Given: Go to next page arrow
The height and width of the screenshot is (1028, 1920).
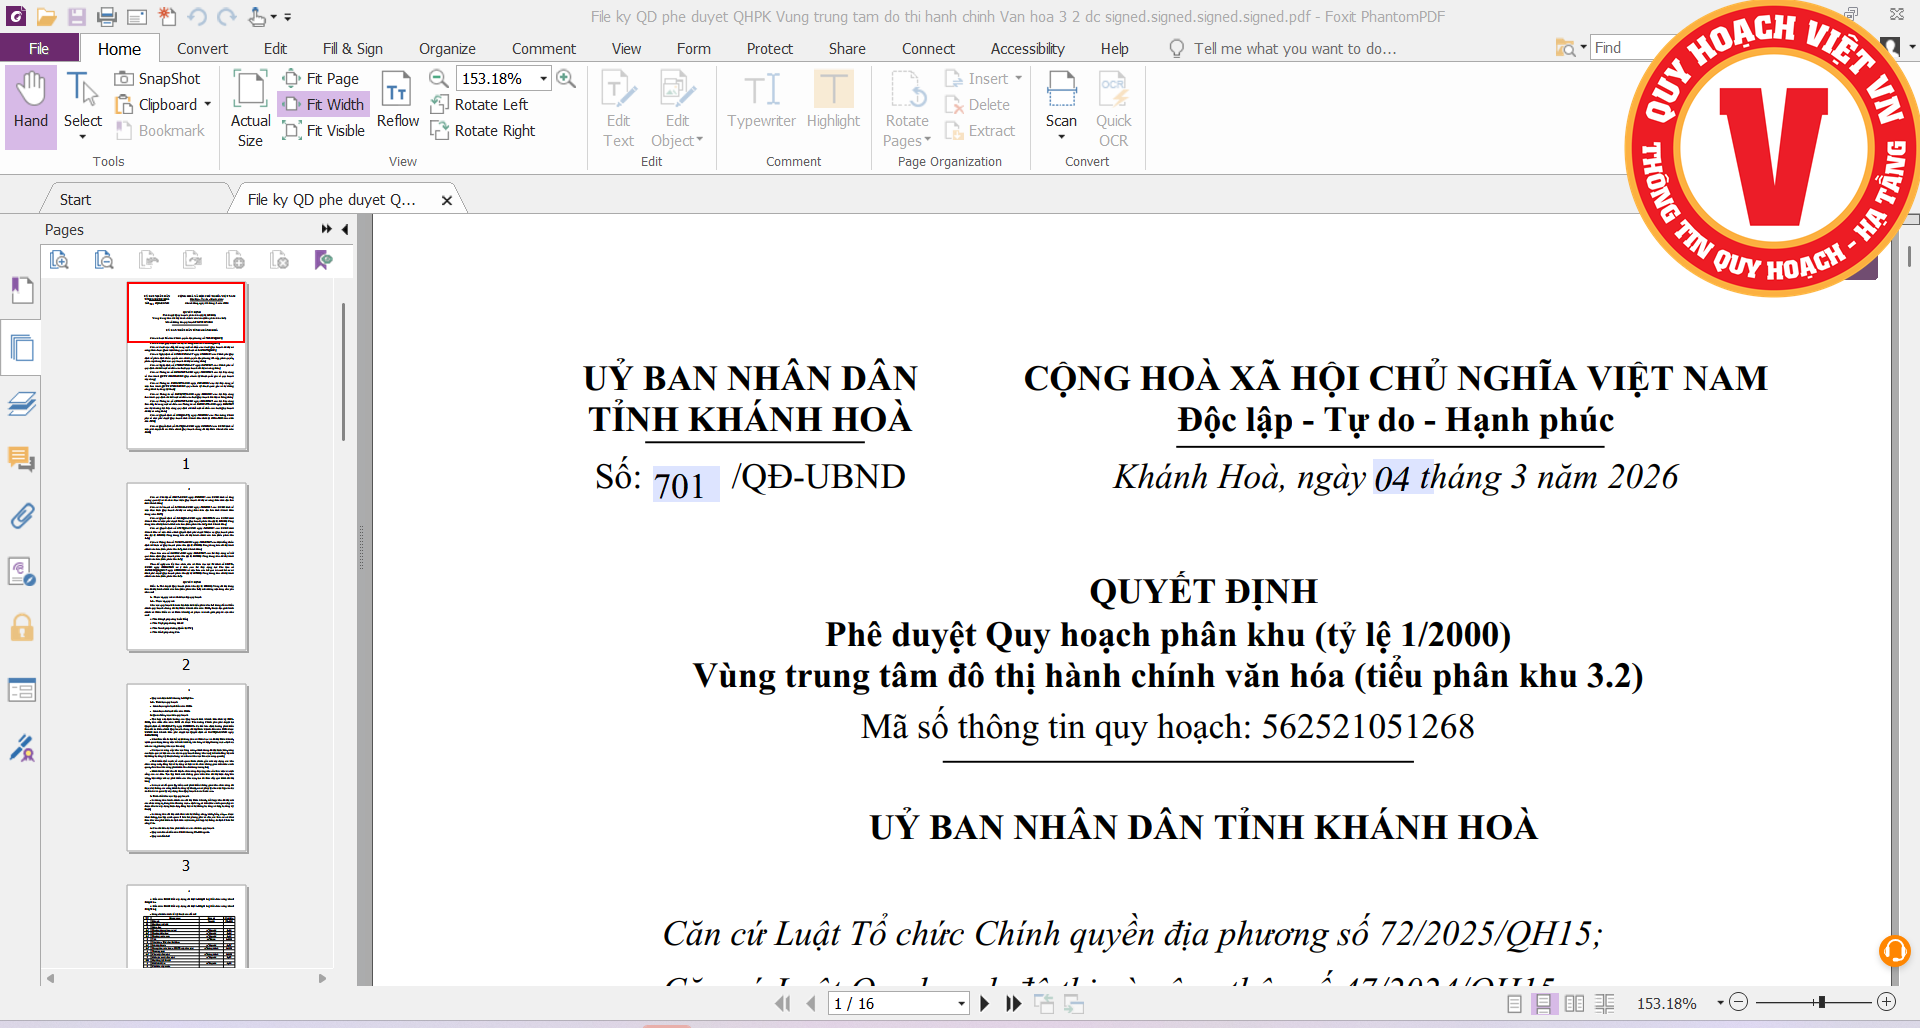Looking at the screenshot, I should click(x=985, y=1003).
